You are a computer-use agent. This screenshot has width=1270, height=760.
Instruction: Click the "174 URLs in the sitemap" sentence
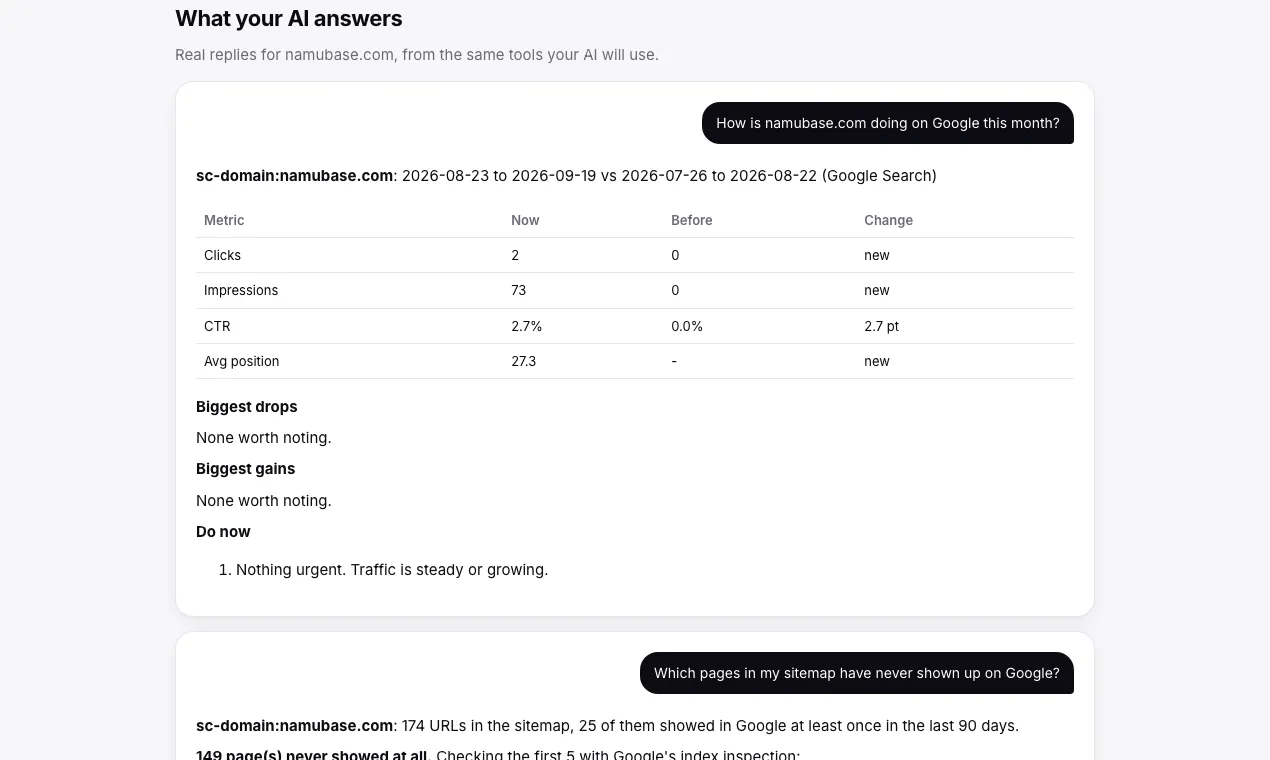[710, 725]
